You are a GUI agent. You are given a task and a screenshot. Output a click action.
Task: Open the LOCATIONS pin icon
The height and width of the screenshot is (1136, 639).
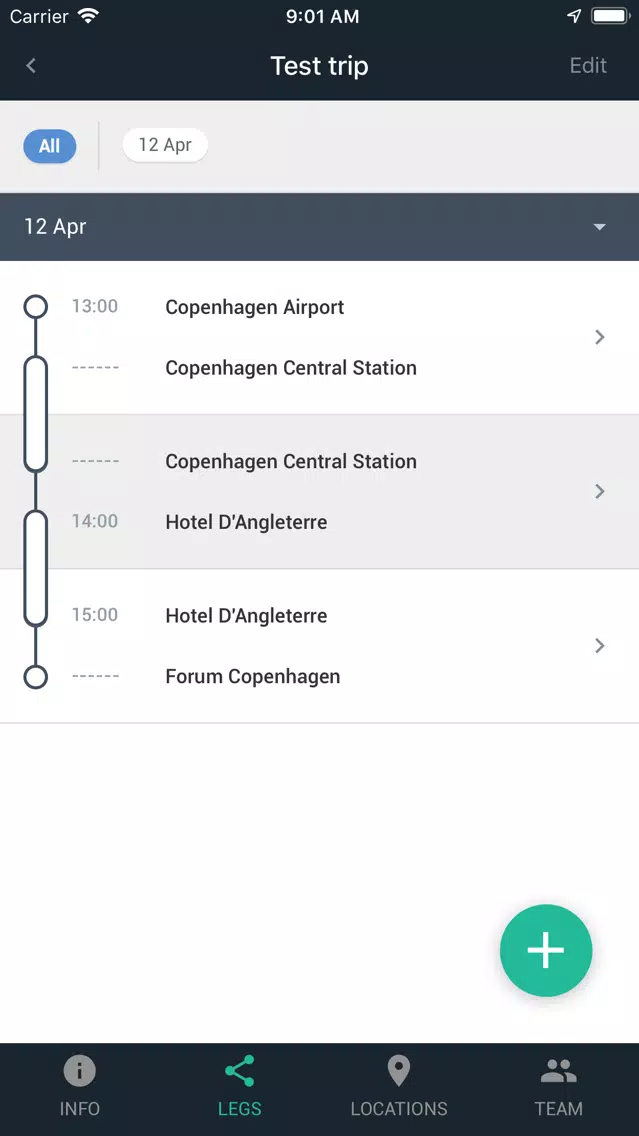pyautogui.click(x=398, y=1071)
